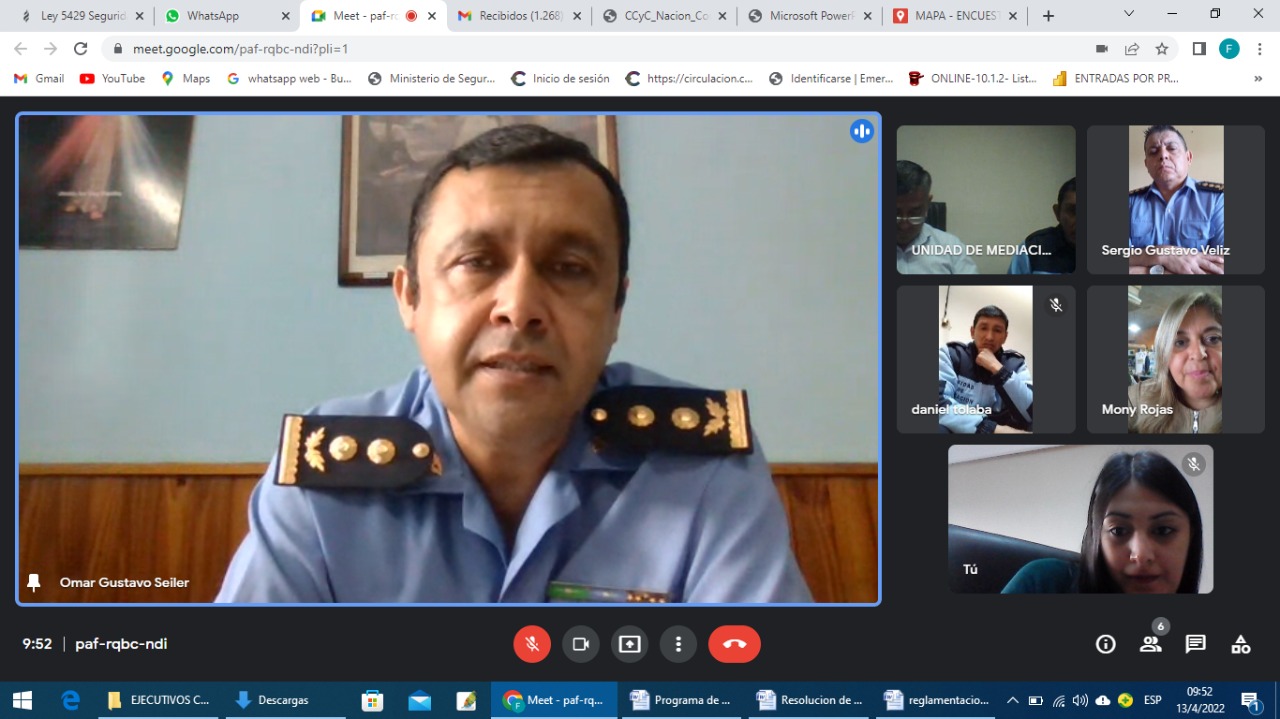
Task: Open meeting details info icon
Action: pyautogui.click(x=1105, y=644)
